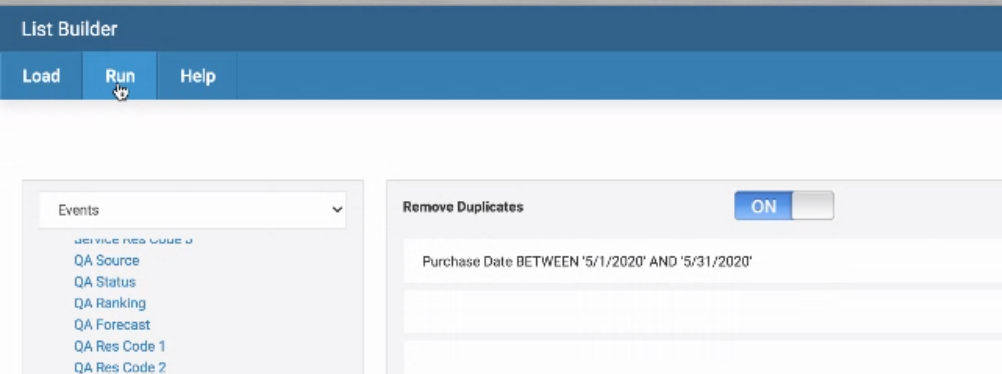Open the Load menu
This screenshot has width=1002, height=374.
pos(41,76)
